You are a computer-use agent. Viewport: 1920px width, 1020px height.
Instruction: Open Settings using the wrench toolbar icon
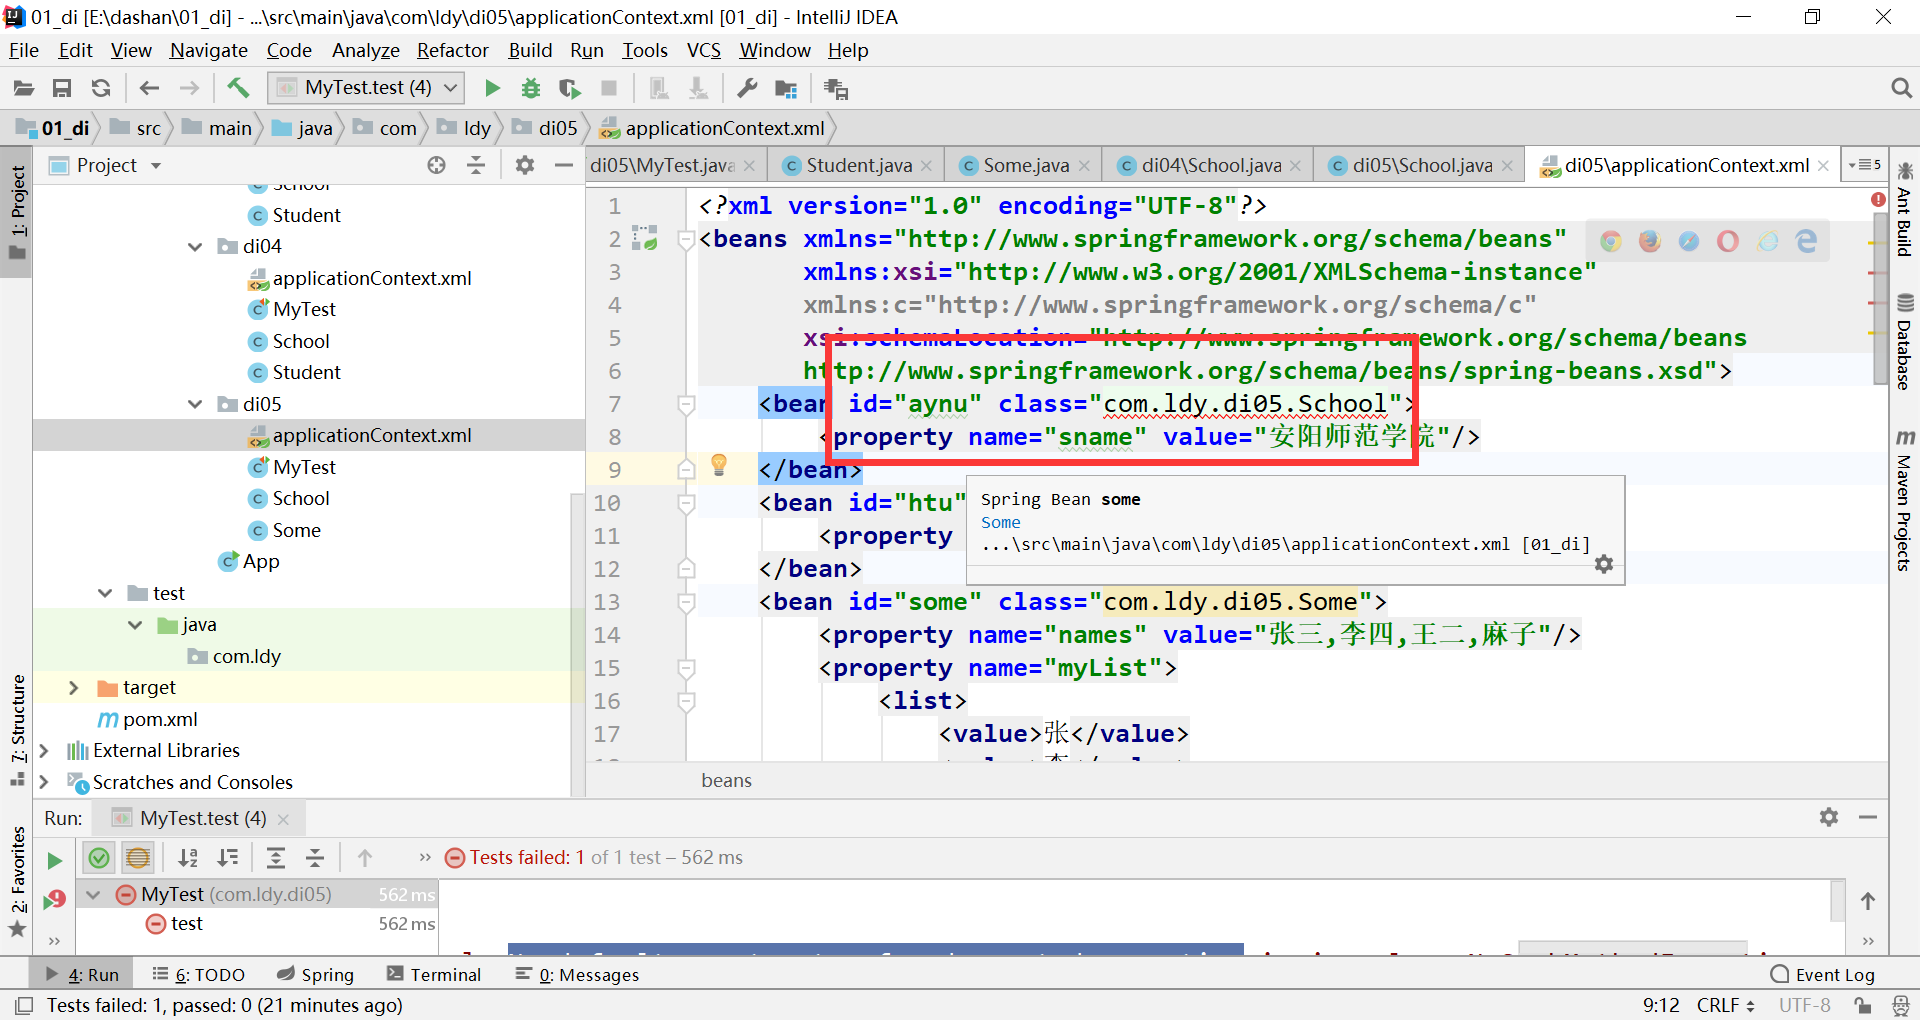pos(746,88)
